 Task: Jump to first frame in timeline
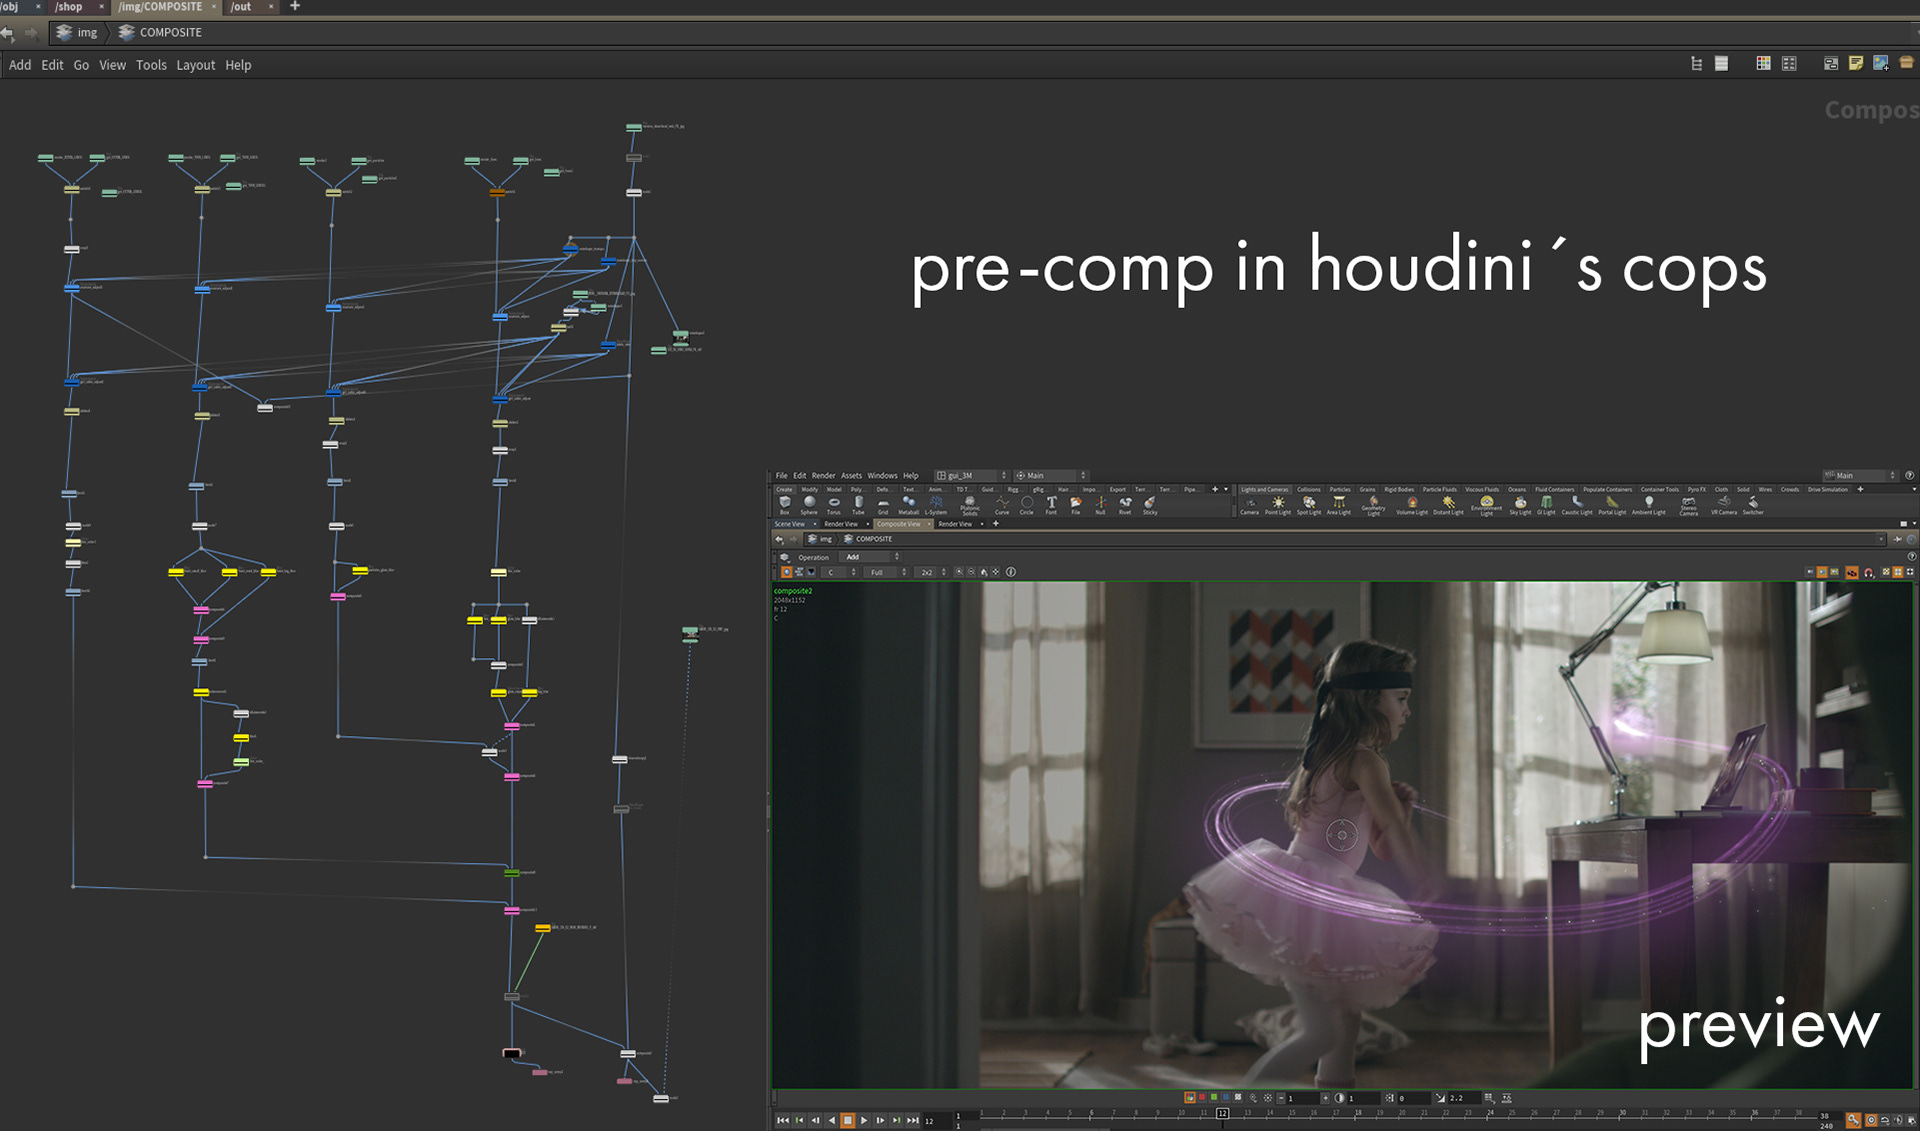tap(783, 1120)
